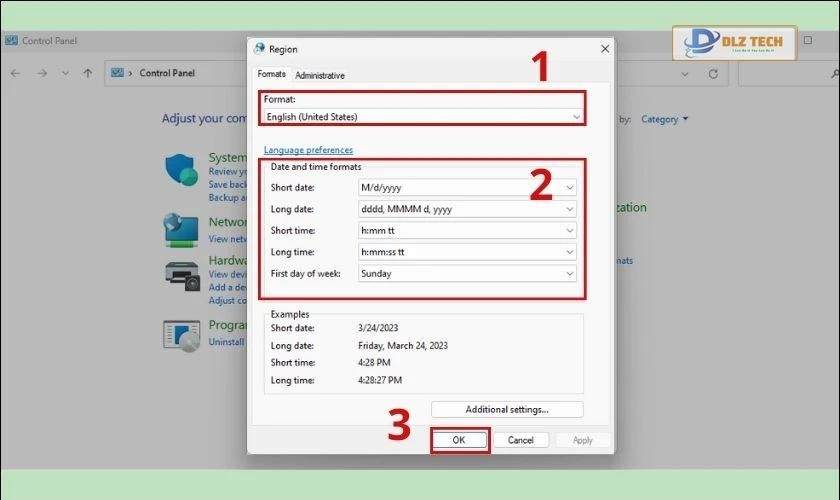Open the Hardware and Sound printer icon
Image resolution: width=840 pixels, height=500 pixels.
181,274
